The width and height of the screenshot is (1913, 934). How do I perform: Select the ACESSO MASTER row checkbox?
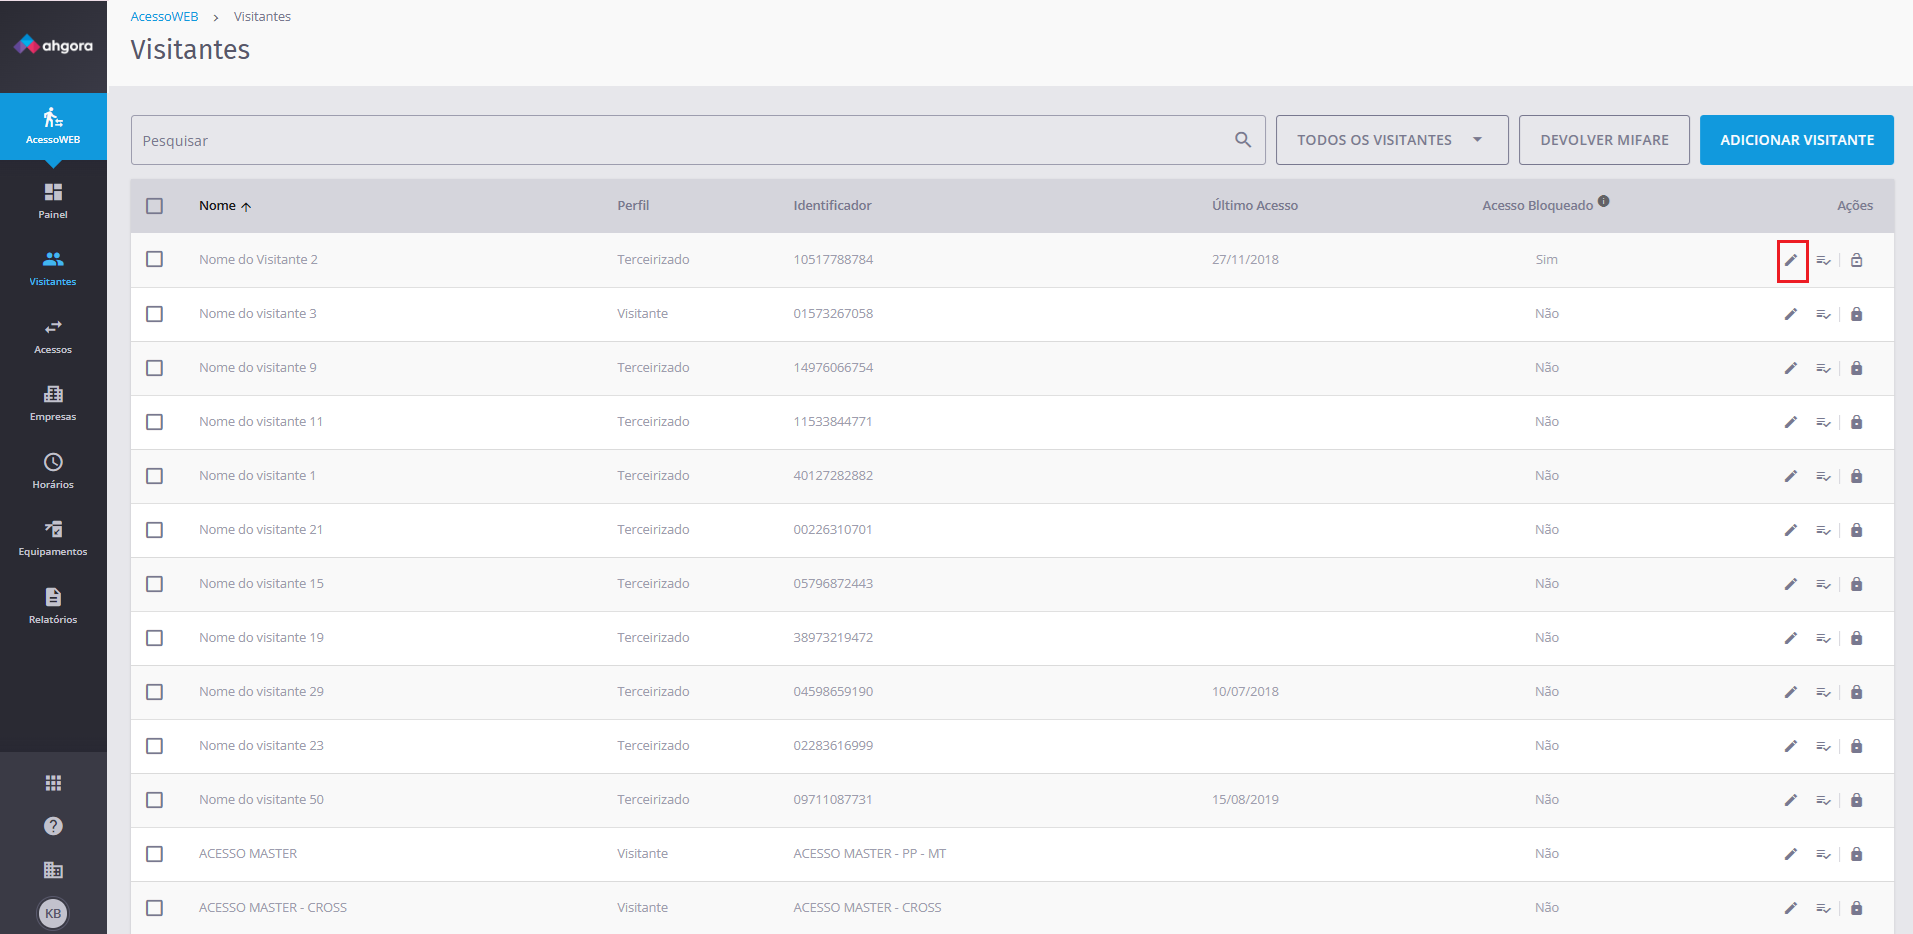pyautogui.click(x=154, y=854)
